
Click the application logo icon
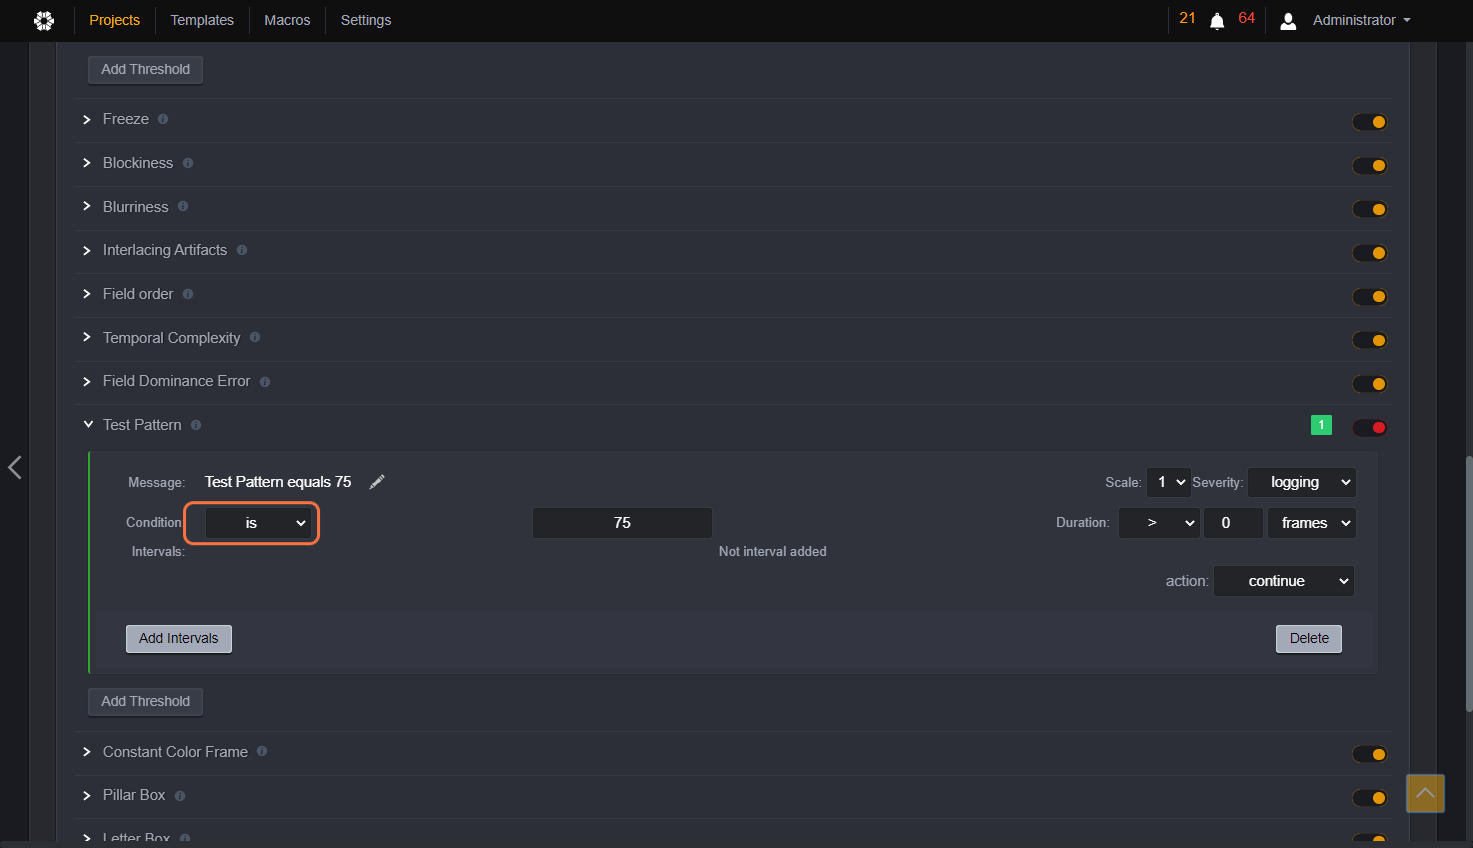pos(44,20)
